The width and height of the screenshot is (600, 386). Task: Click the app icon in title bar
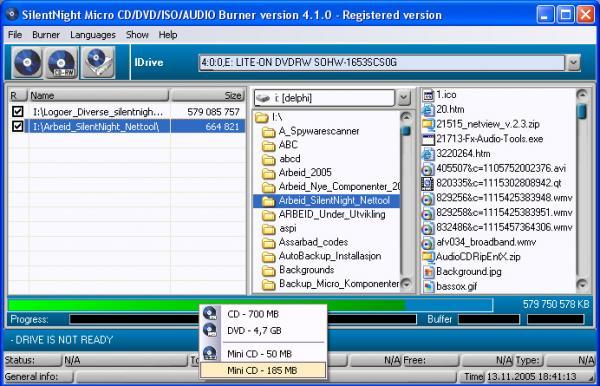click(12, 15)
